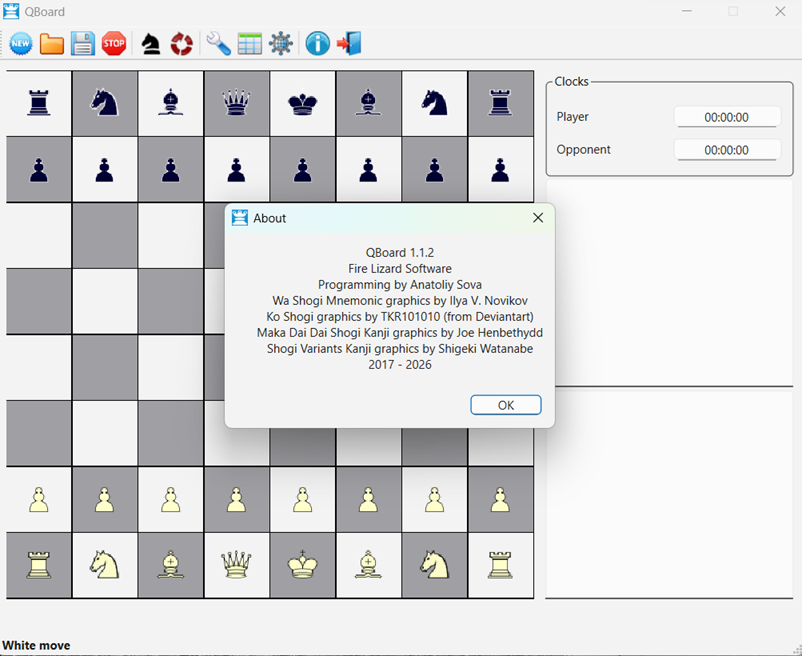This screenshot has height=656, width=802.
Task: Click the 'Fire Lizard Software' text
Action: [x=399, y=268]
